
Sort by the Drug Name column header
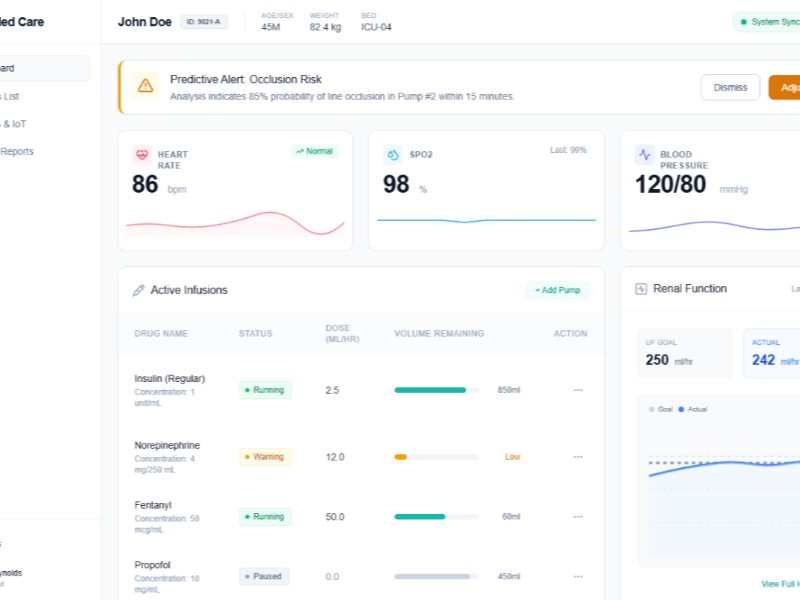pos(161,334)
